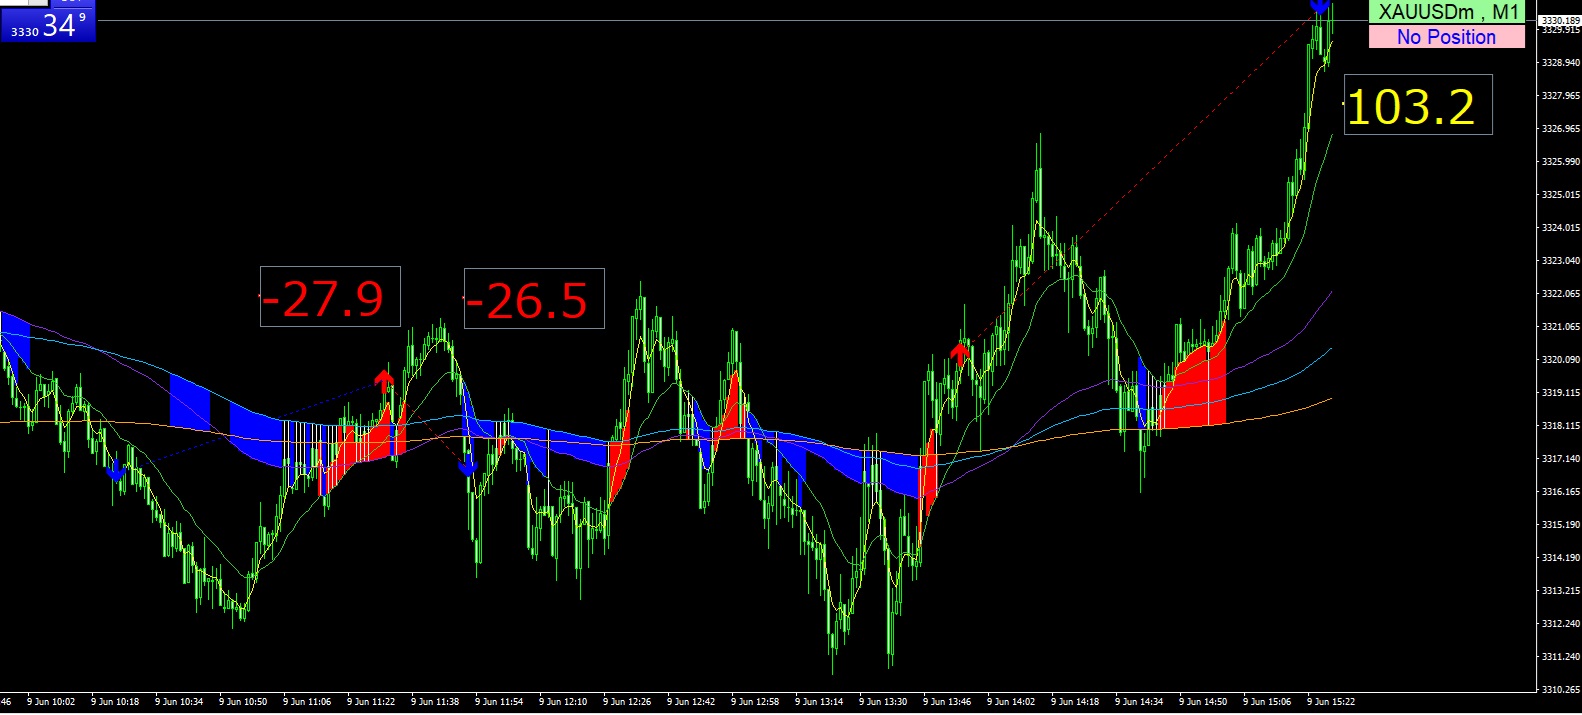The width and height of the screenshot is (1582, 715).
Task: Click time label 9 Jun 10:02
Action: (51, 702)
